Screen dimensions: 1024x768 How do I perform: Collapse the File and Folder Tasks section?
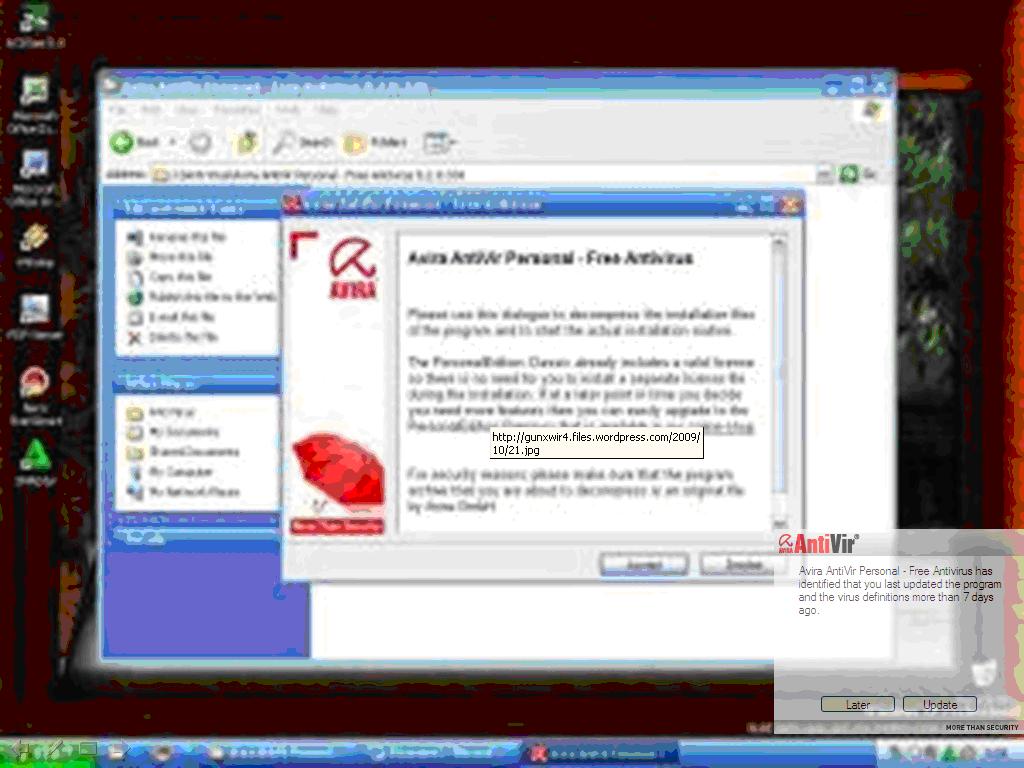(197, 208)
